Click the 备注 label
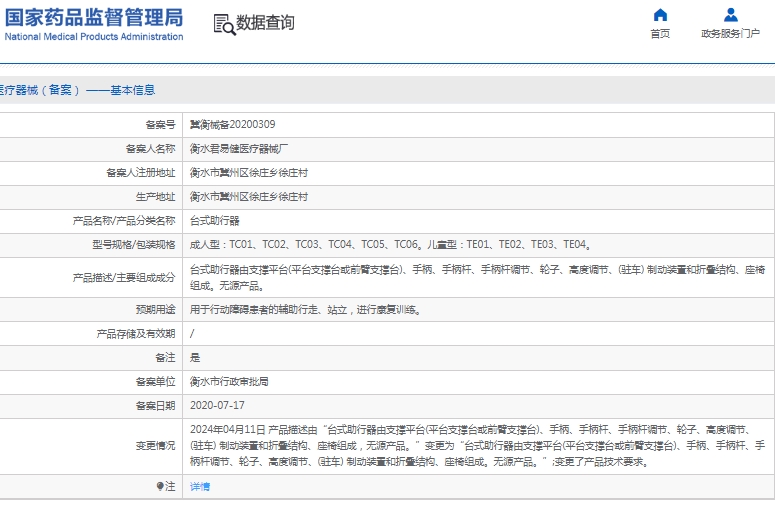The image size is (775, 506). coord(165,358)
